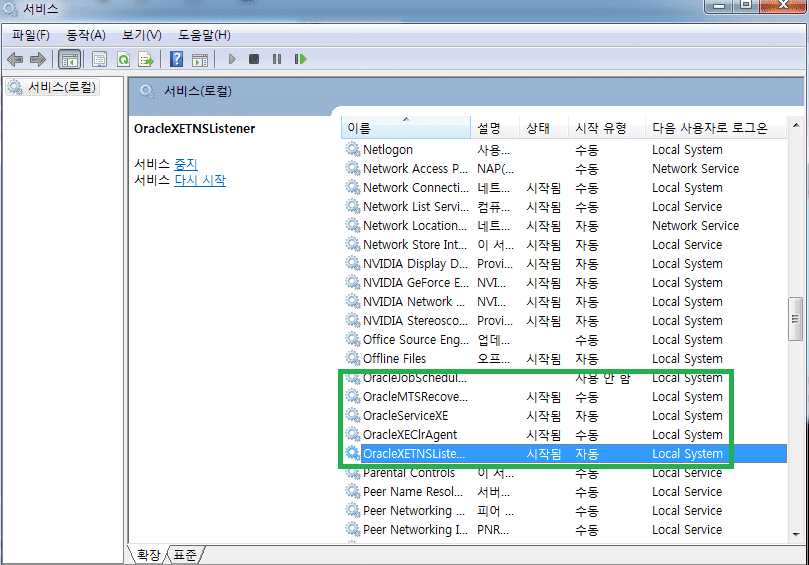
Task: Click the gear icon of OracleMTSRecovery row
Action: [352, 396]
